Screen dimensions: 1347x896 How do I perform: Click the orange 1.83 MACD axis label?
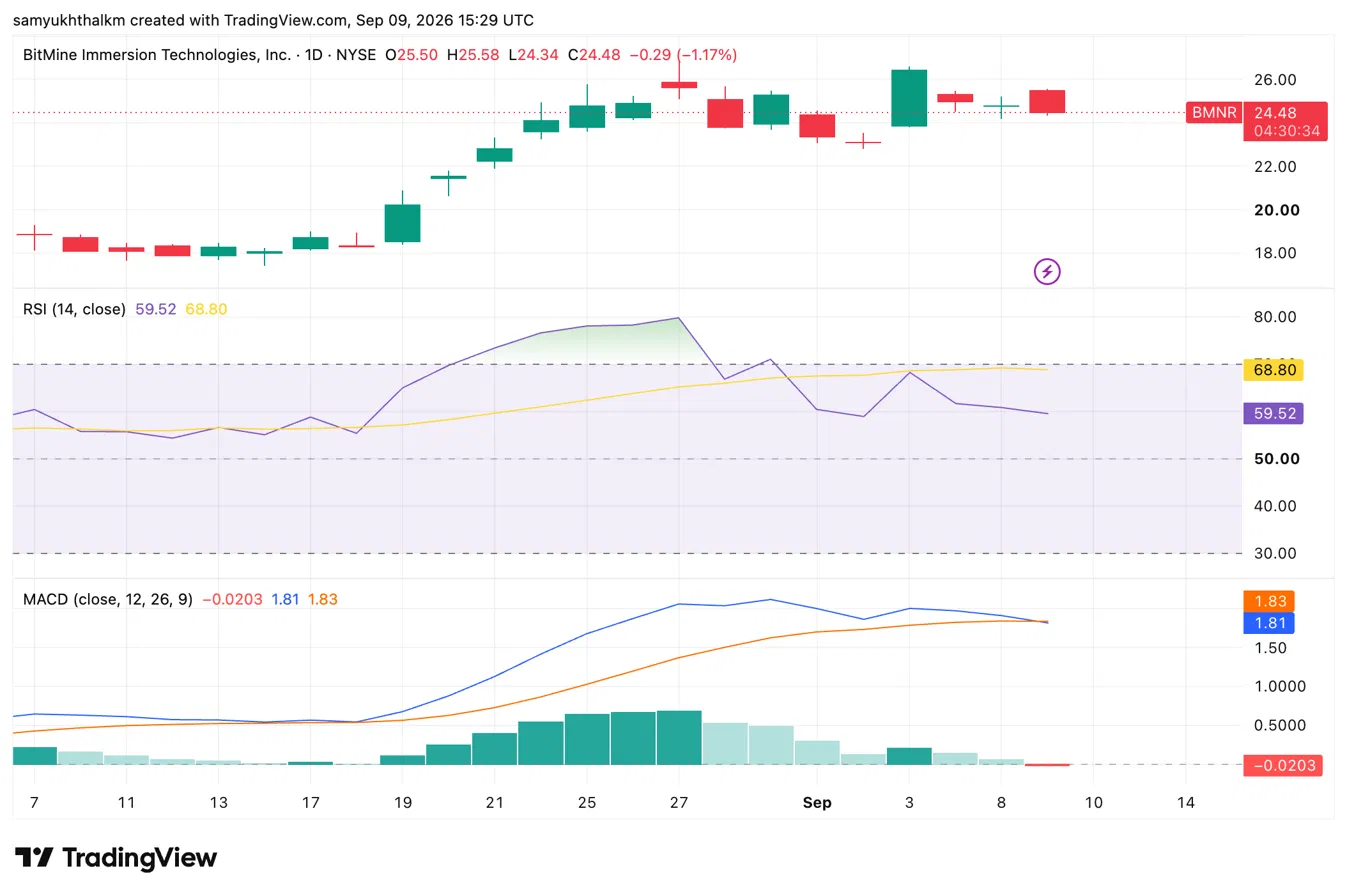click(1269, 601)
